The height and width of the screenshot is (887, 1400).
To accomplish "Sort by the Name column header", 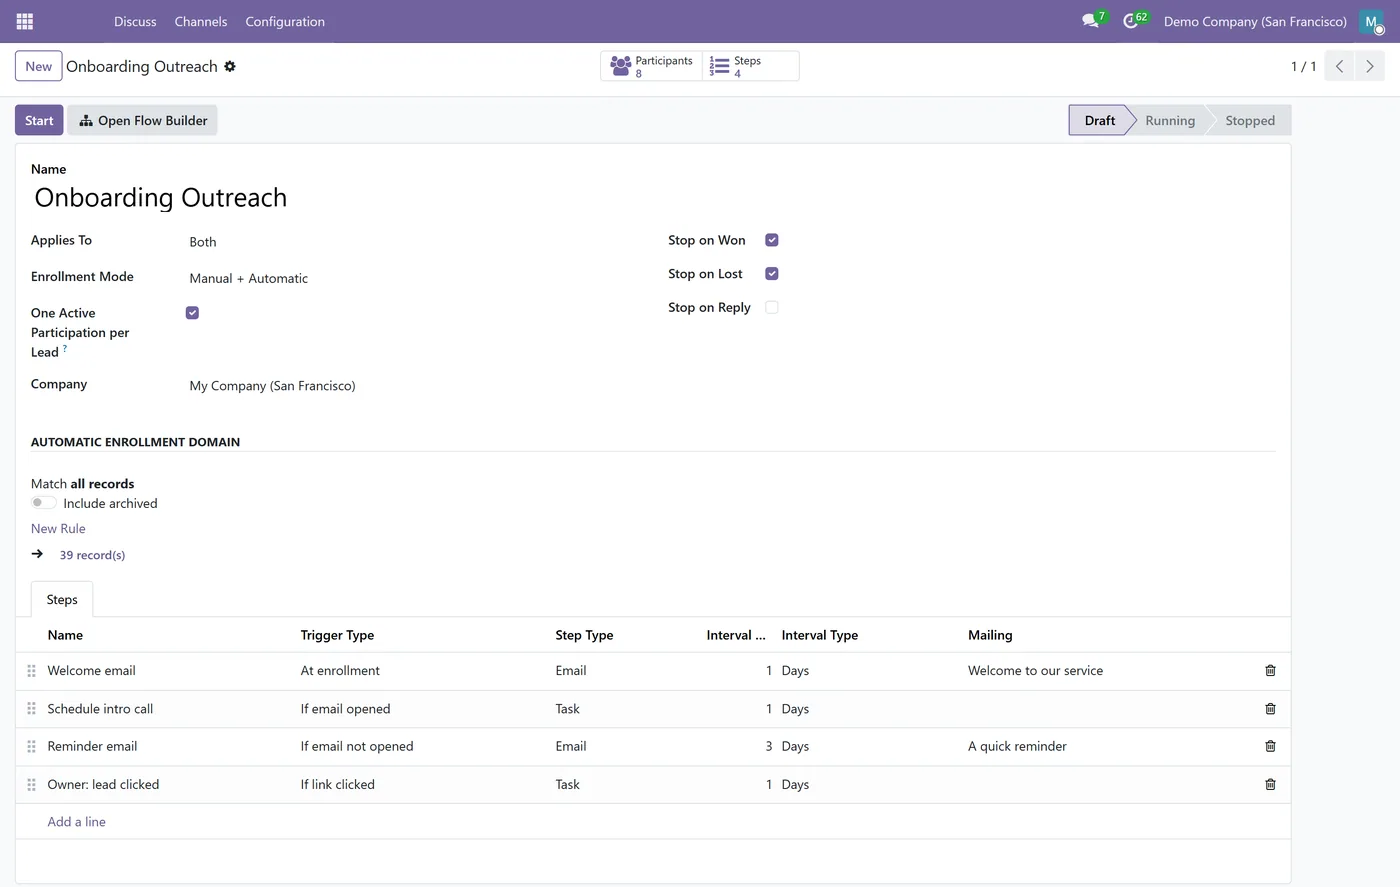I will click(65, 635).
